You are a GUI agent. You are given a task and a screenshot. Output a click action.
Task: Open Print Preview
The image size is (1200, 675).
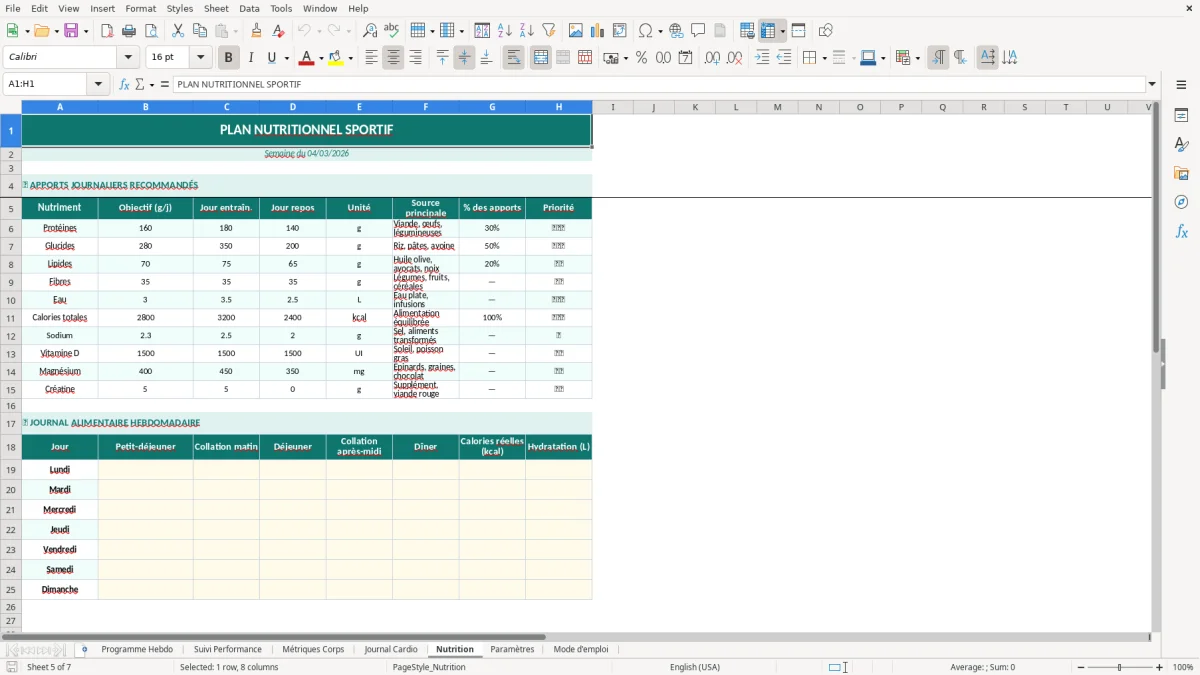click(151, 31)
